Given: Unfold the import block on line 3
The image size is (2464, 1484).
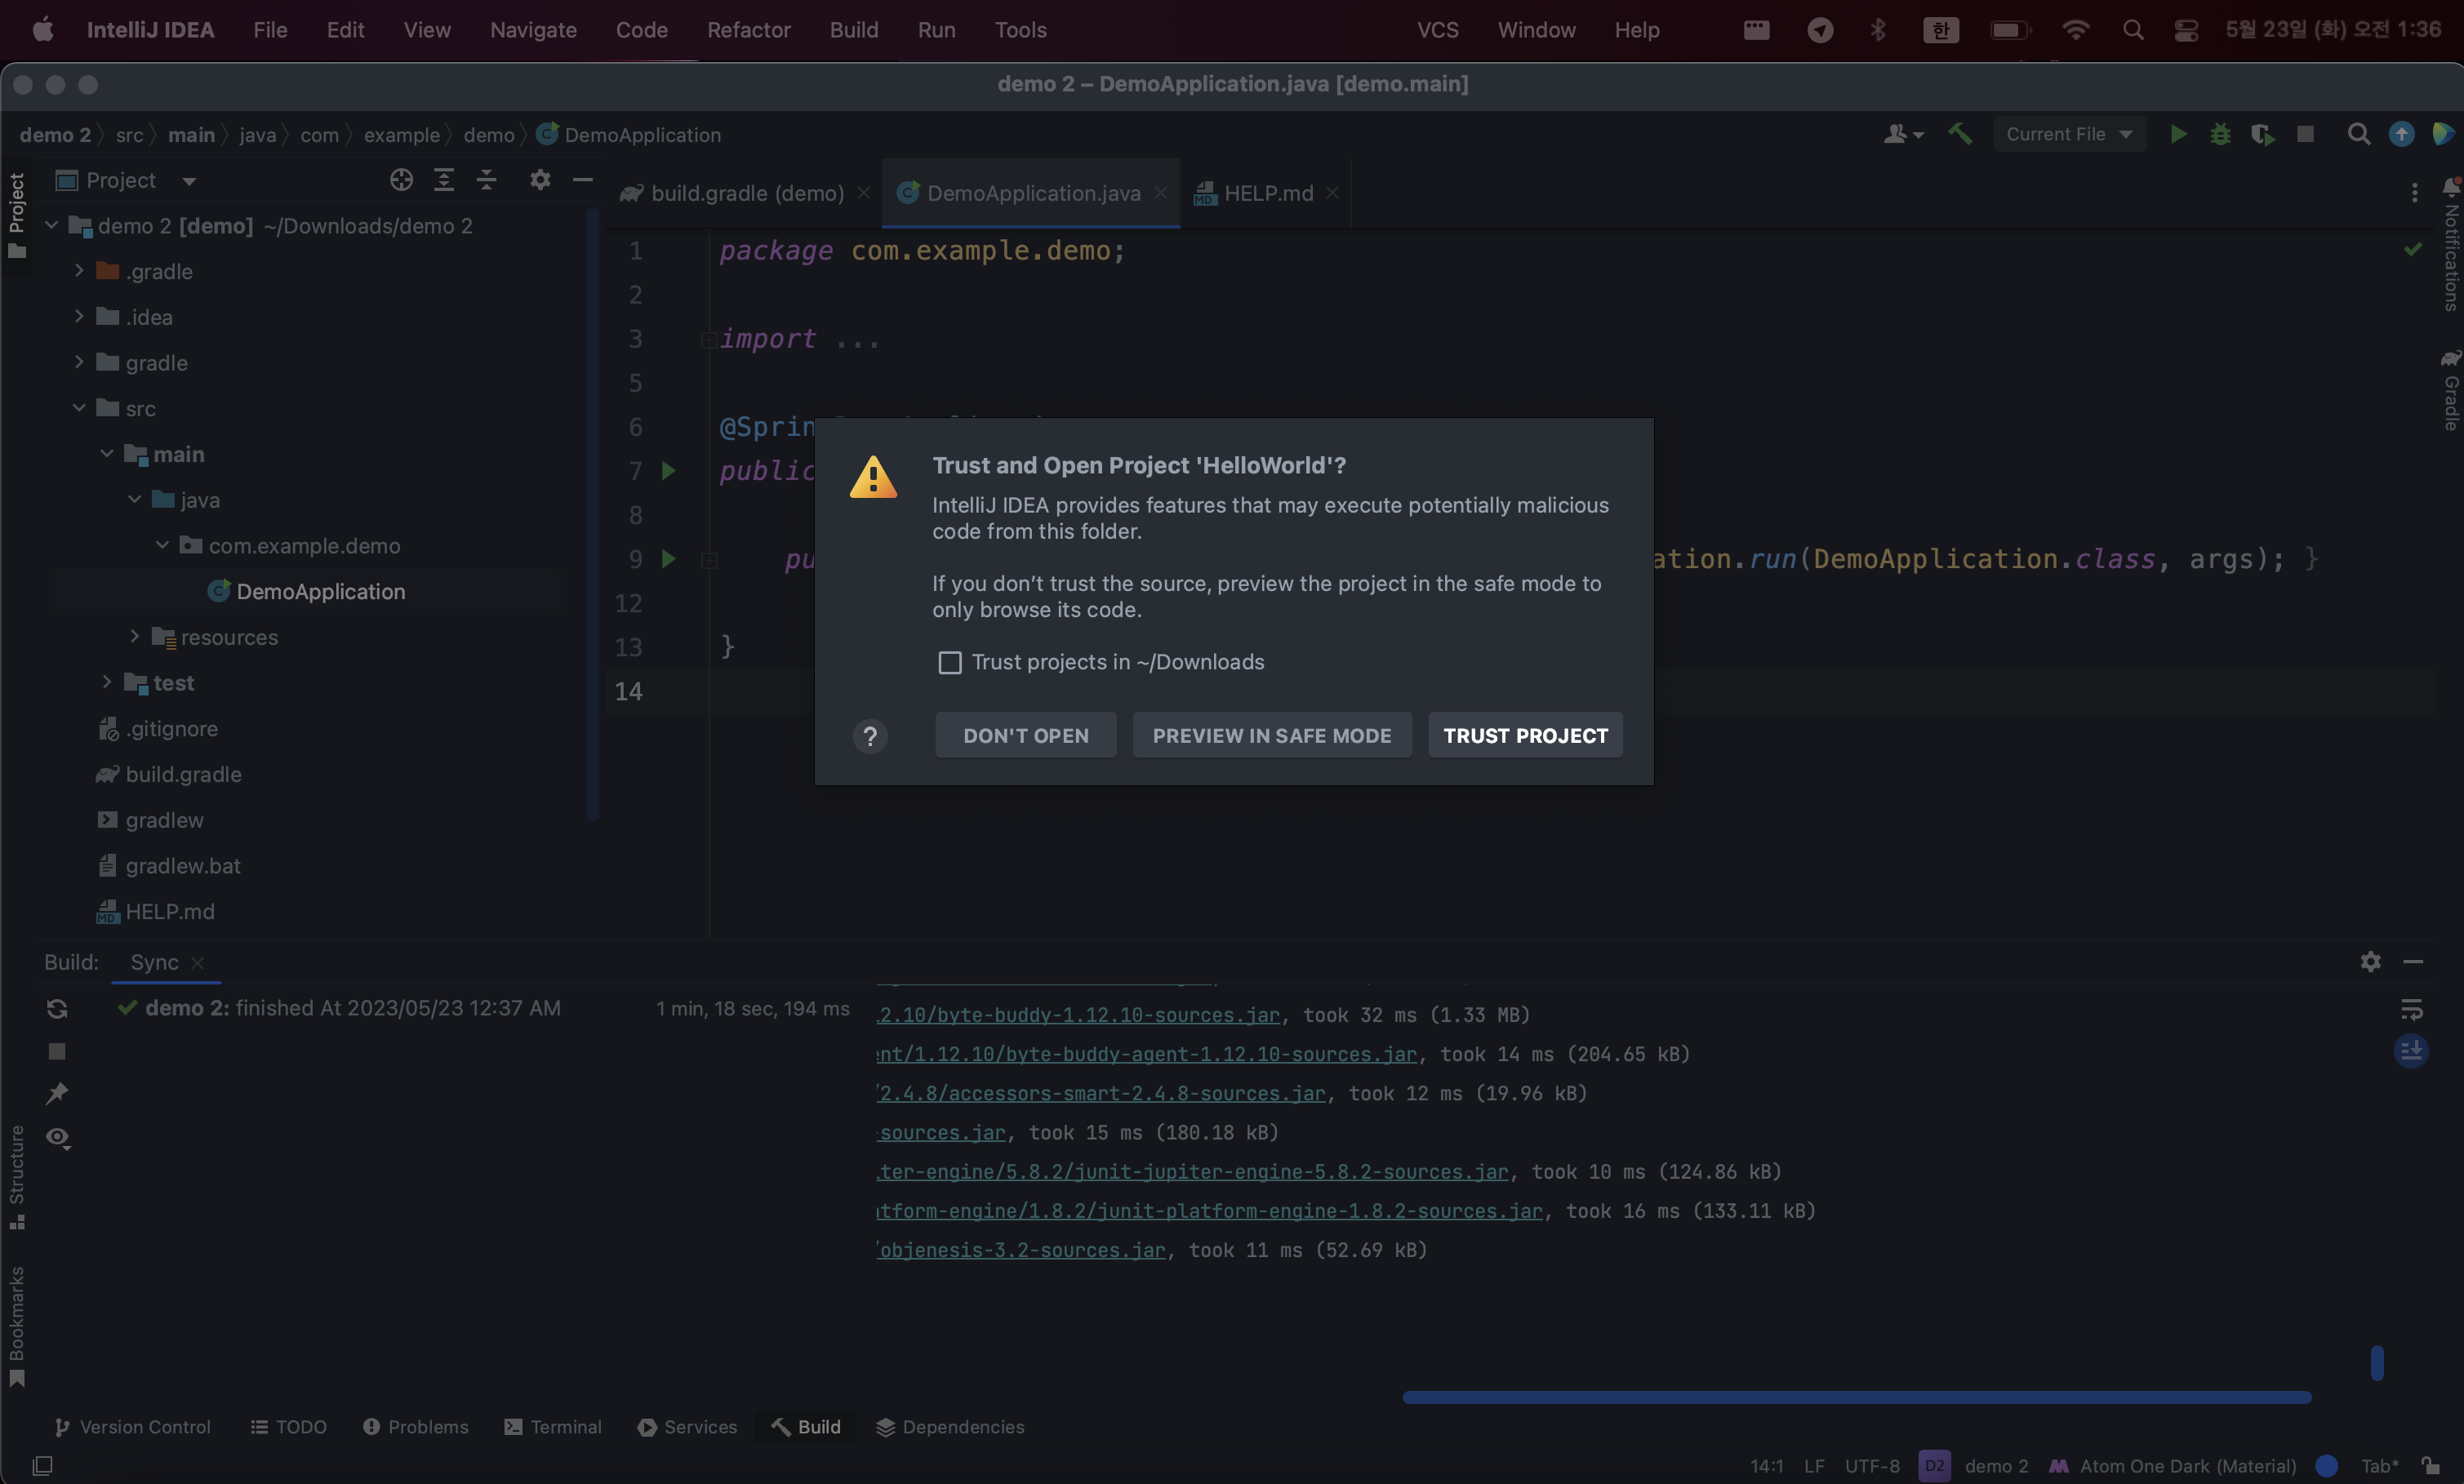Looking at the screenshot, I should pyautogui.click(x=709, y=339).
